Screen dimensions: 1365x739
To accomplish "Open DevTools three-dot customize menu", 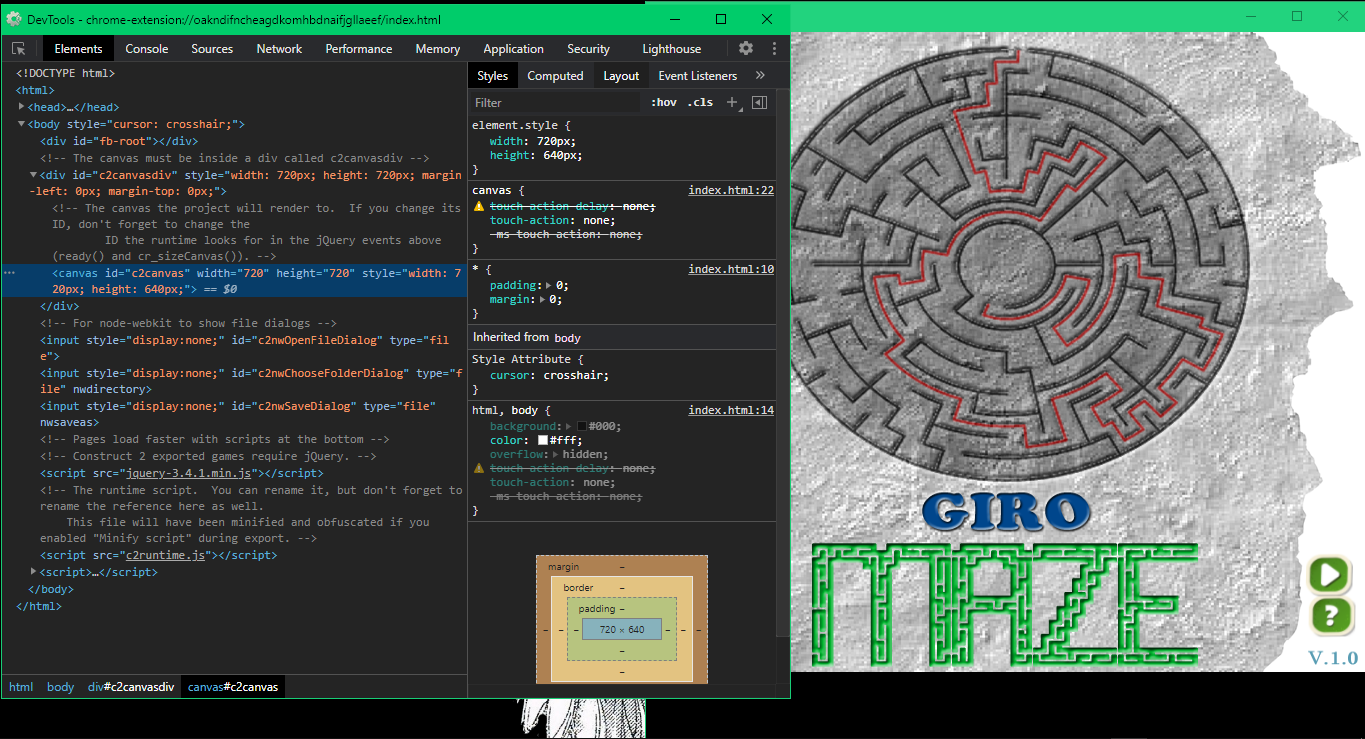I will pos(774,48).
